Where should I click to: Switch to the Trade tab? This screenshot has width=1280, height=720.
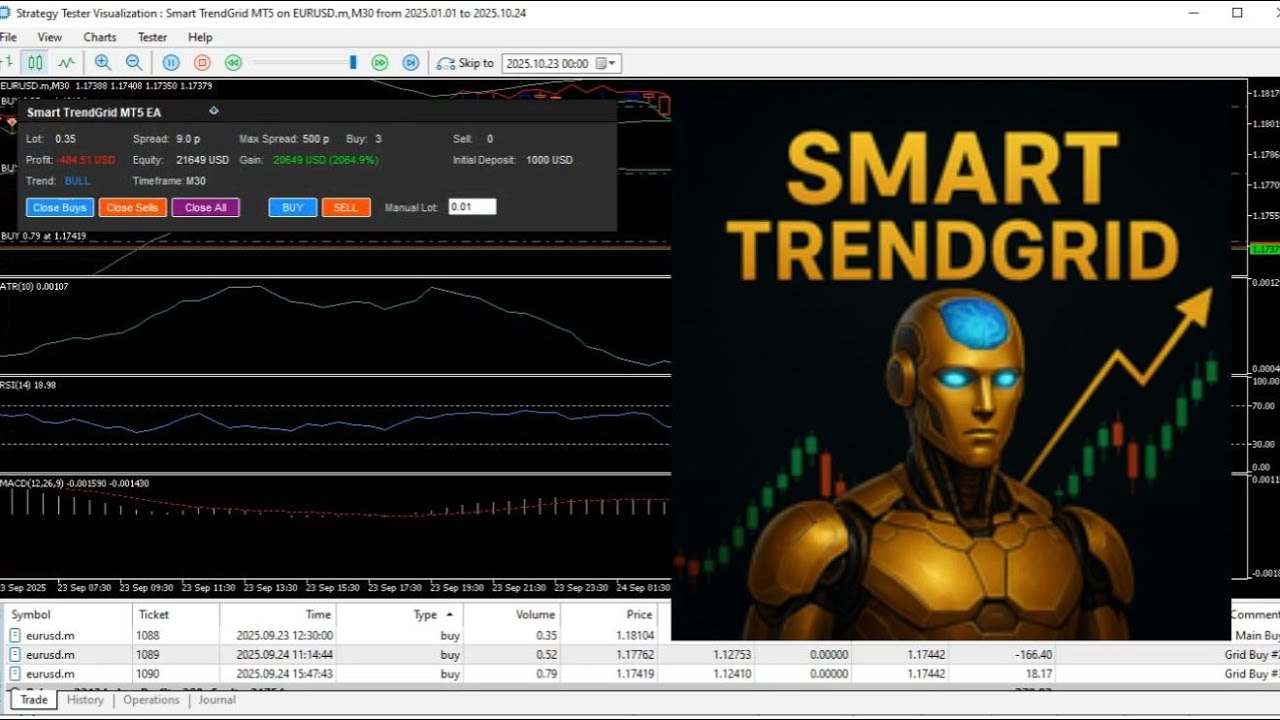tap(34, 700)
